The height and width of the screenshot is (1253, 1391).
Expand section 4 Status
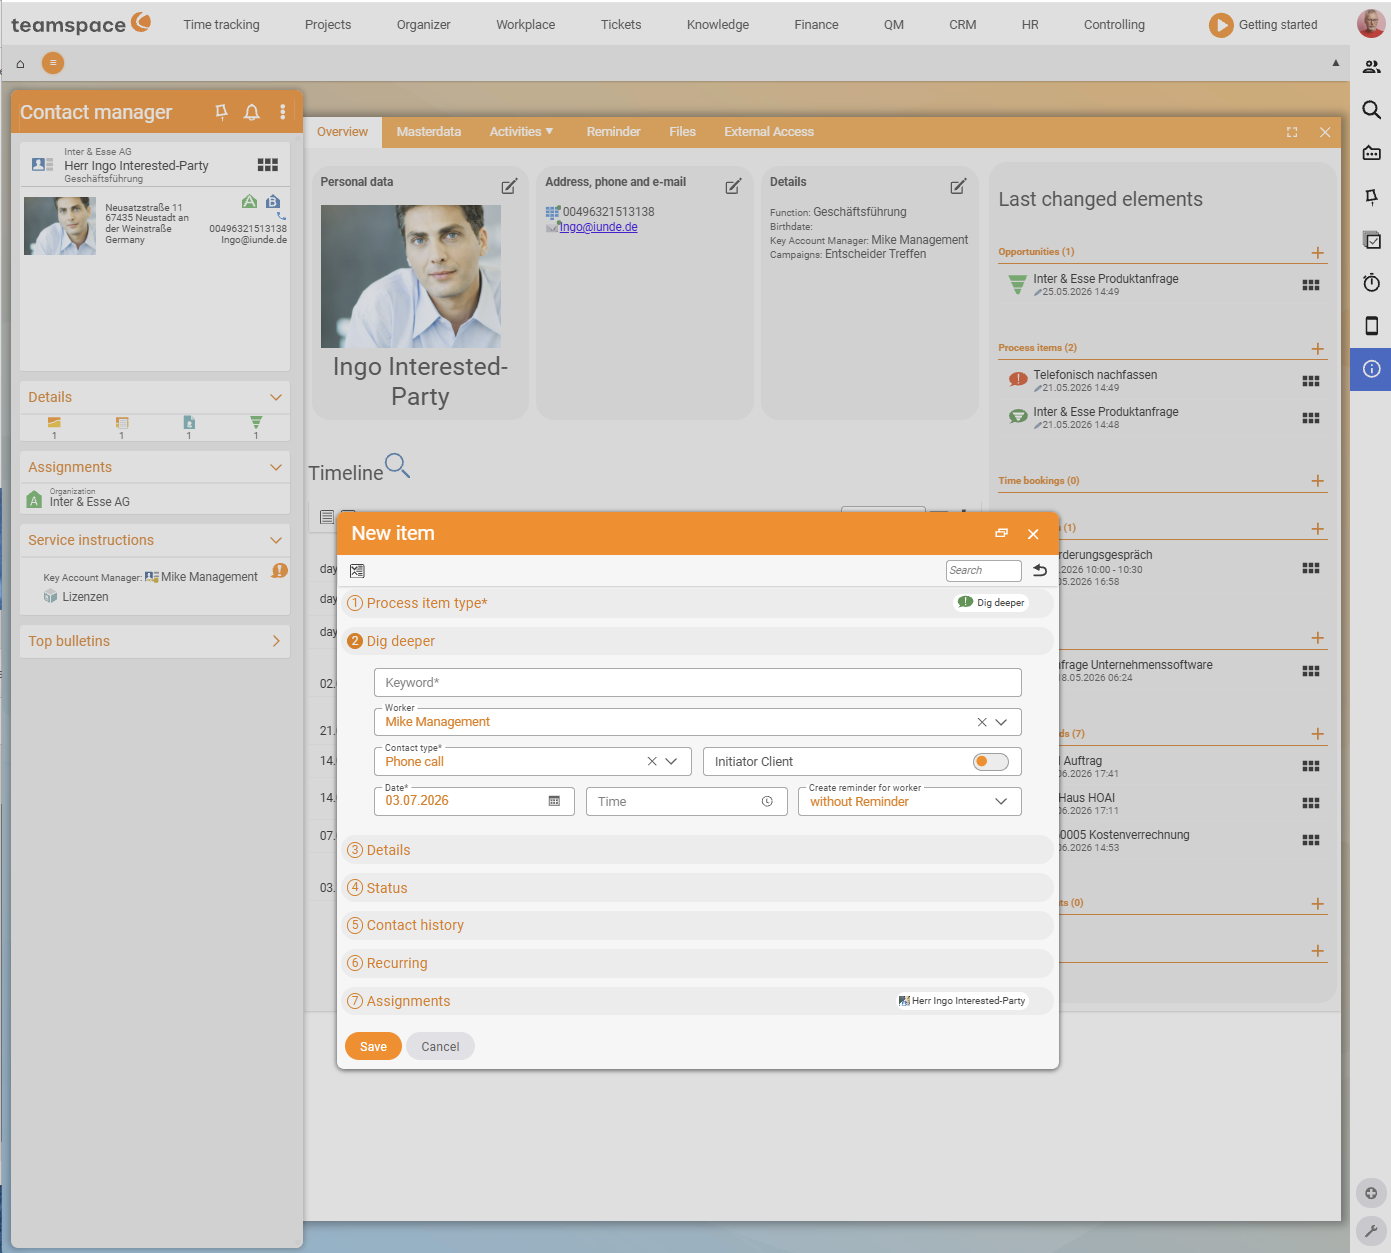(698, 888)
